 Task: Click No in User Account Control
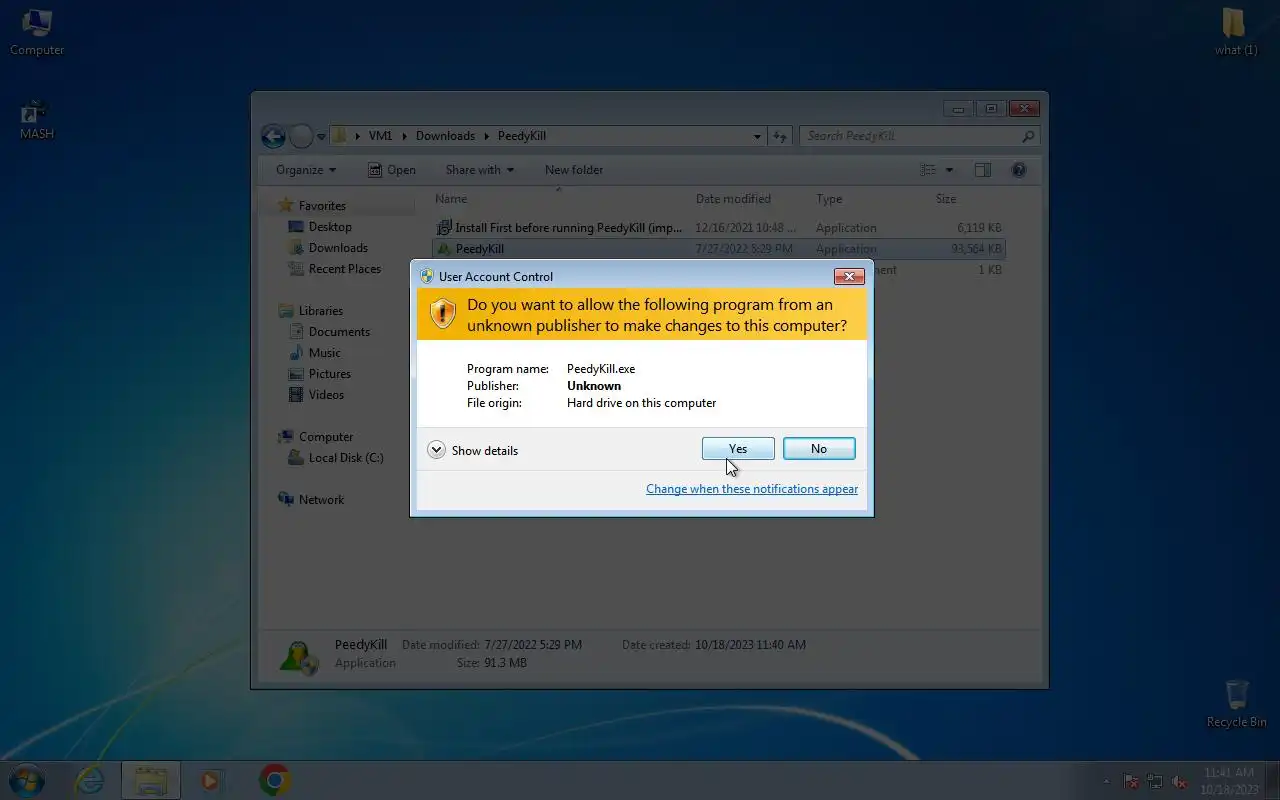819,449
